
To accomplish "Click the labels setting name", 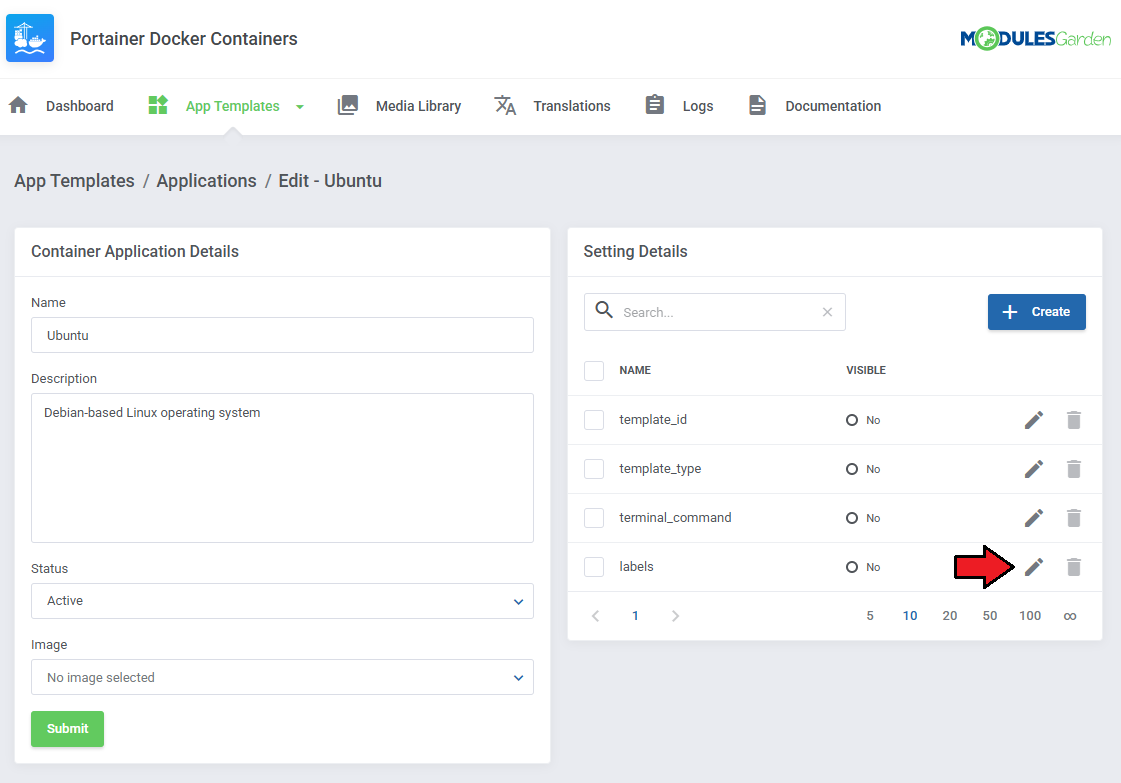I will tap(636, 567).
